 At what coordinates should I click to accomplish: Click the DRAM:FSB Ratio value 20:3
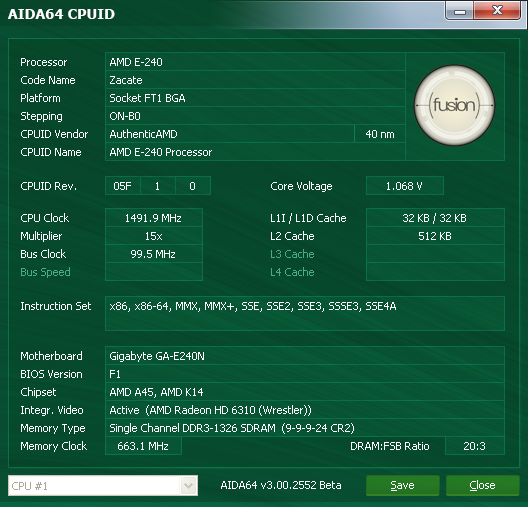474,446
